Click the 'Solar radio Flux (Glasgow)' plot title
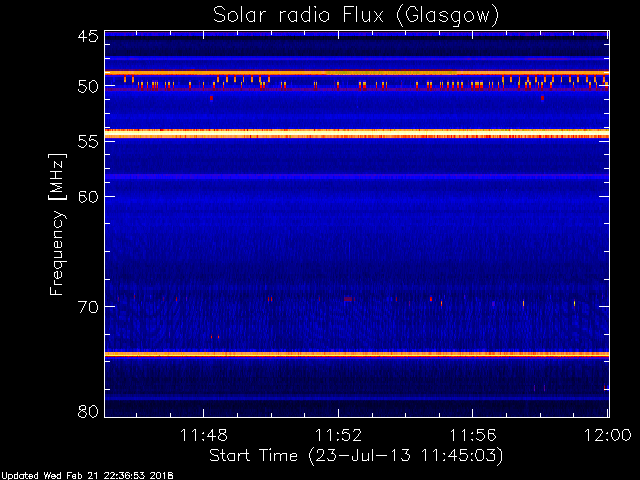The height and width of the screenshot is (480, 640). [355, 15]
